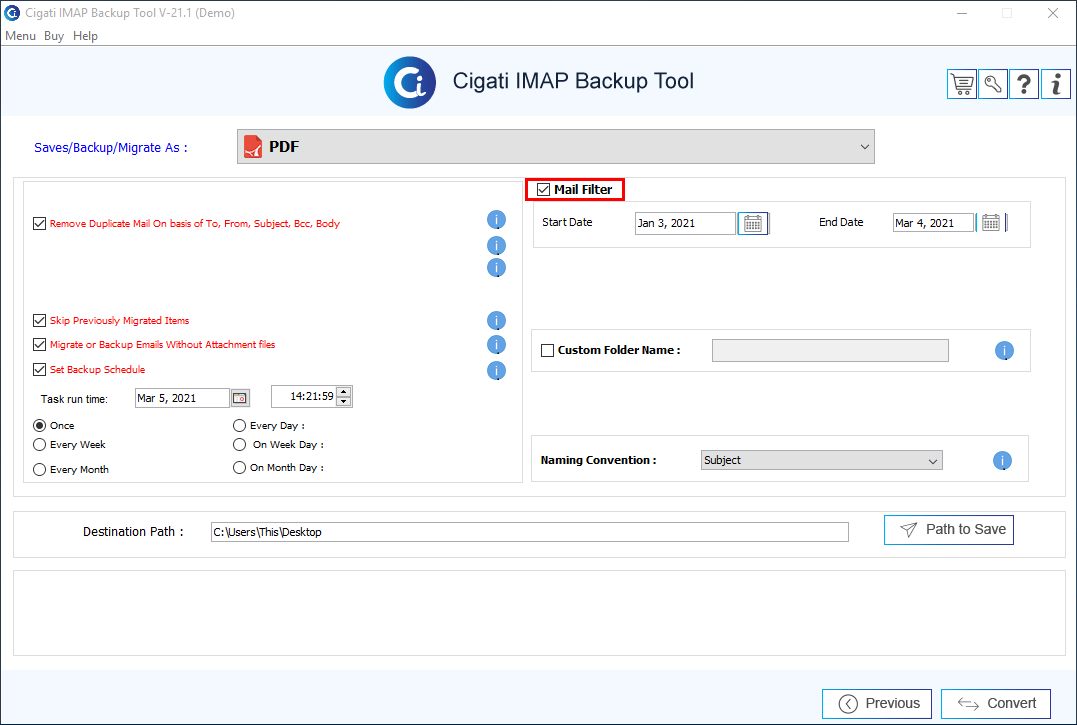Screen dimensions: 1077x725
Task: Choose the On Month Day option
Action: pos(239,468)
